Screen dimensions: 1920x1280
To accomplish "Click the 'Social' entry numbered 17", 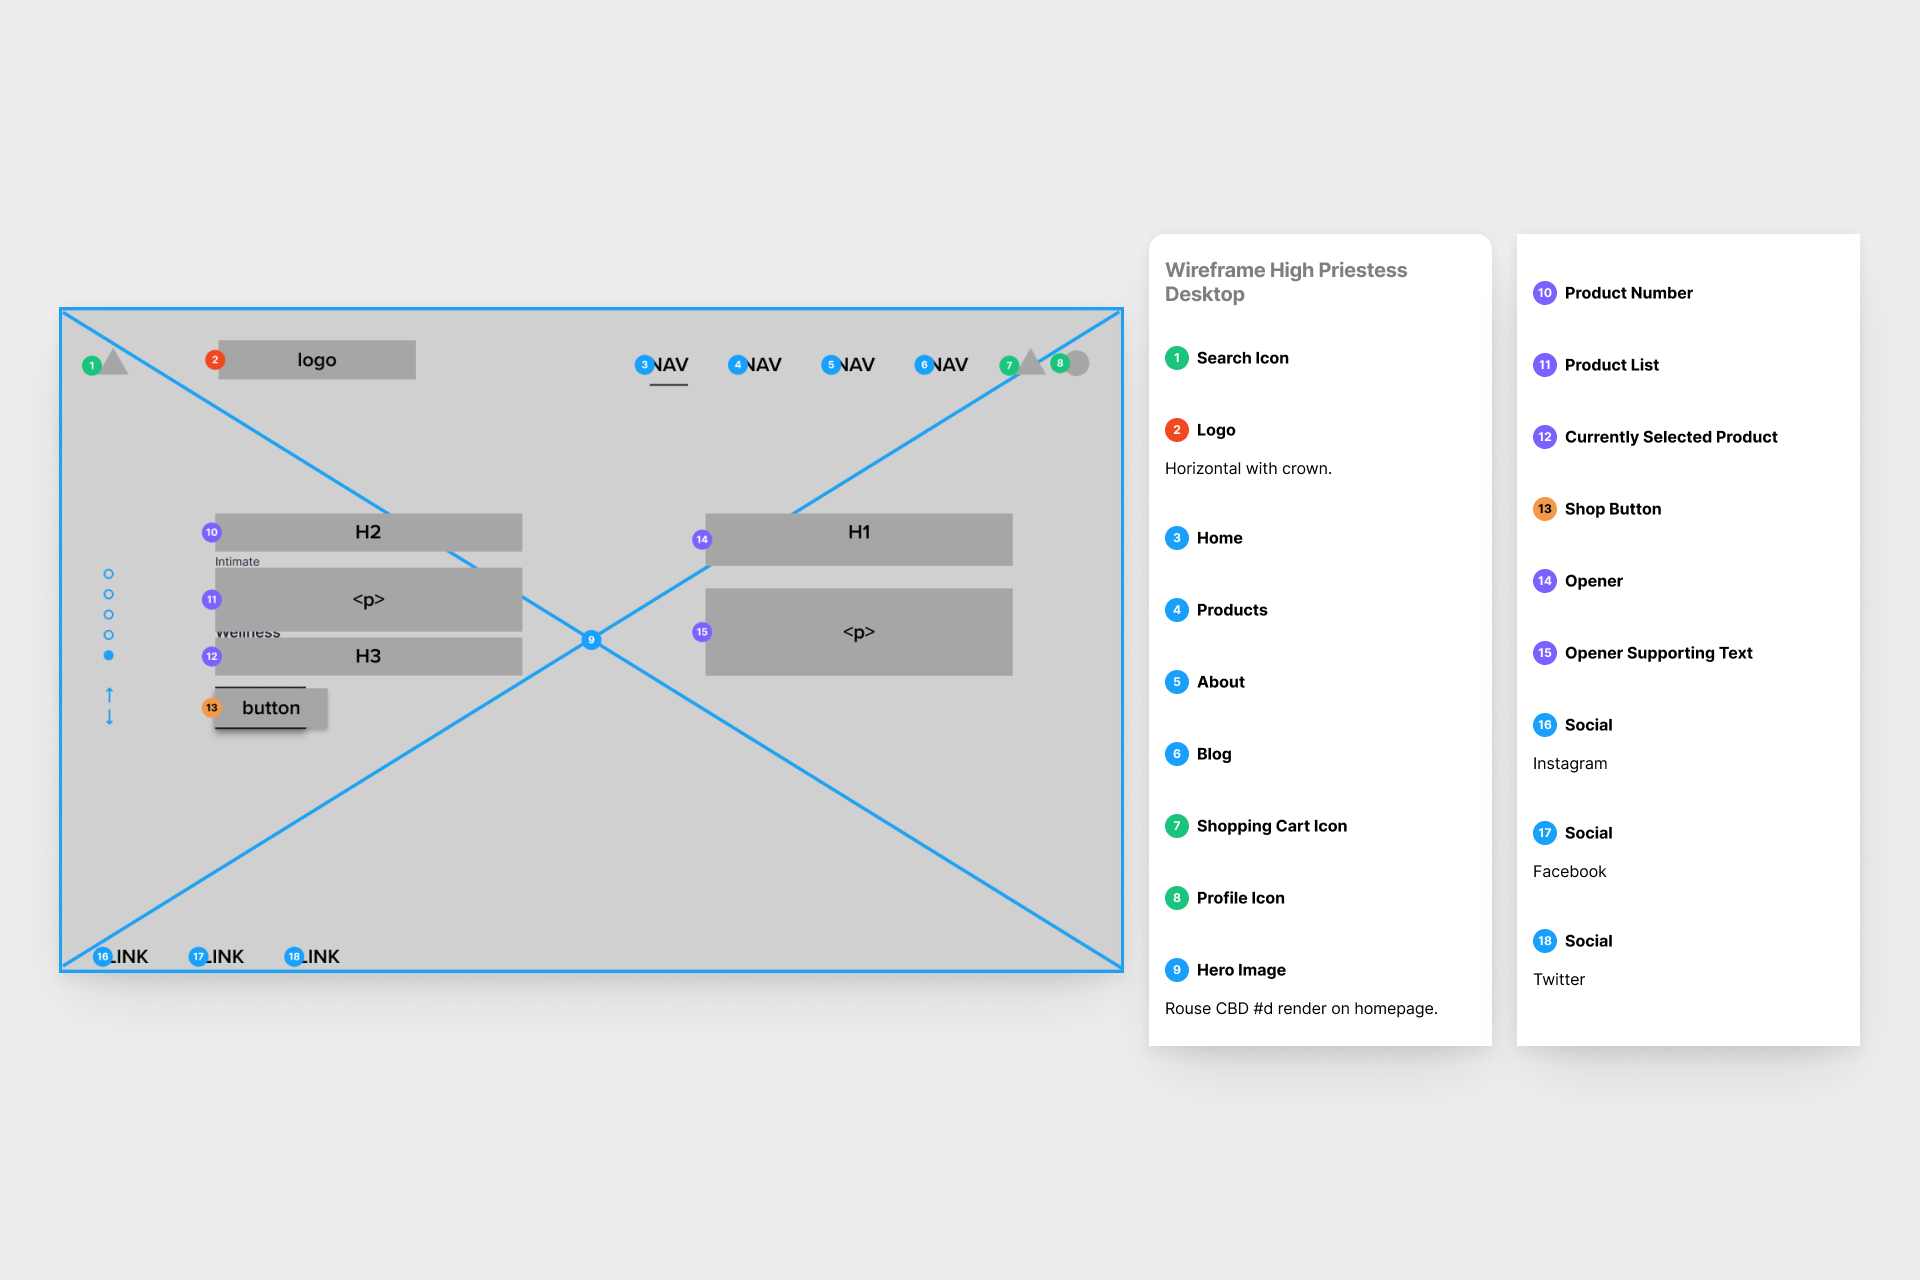I will click(x=1589, y=833).
